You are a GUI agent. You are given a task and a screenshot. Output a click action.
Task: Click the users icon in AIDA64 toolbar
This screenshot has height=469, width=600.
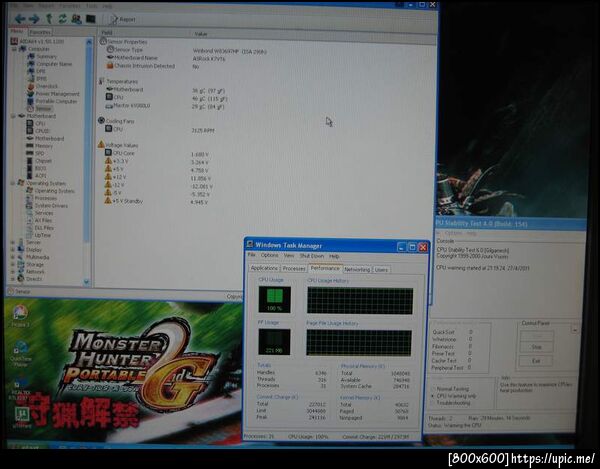click(x=77, y=18)
